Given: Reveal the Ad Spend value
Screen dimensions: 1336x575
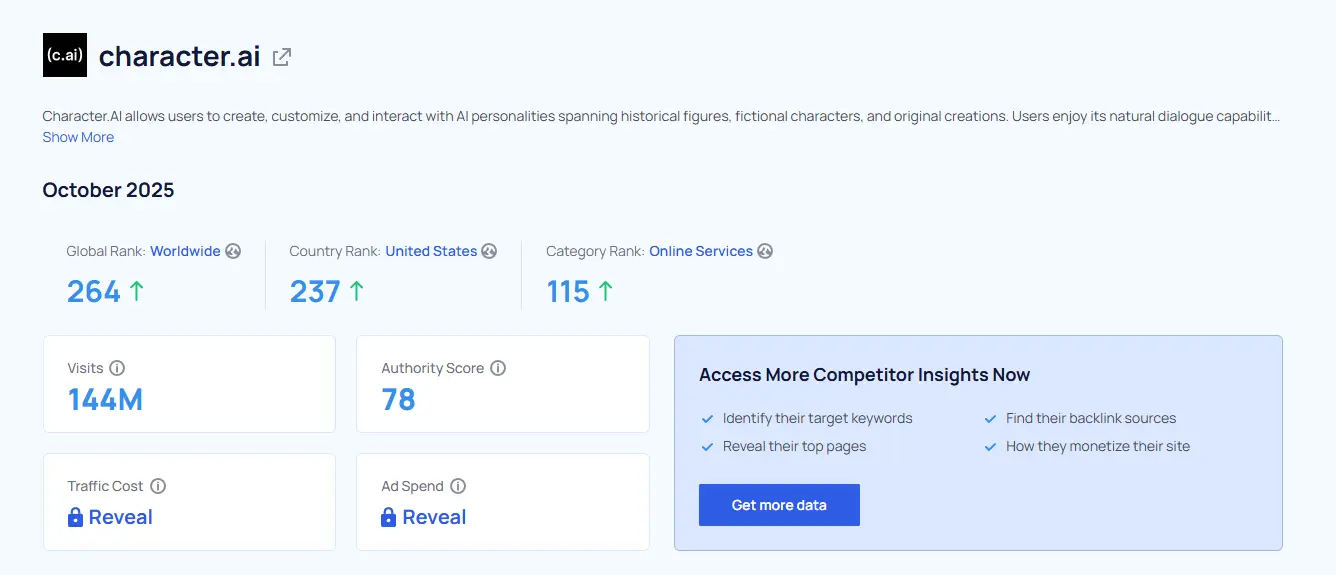Looking at the screenshot, I should pyautogui.click(x=434, y=517).
